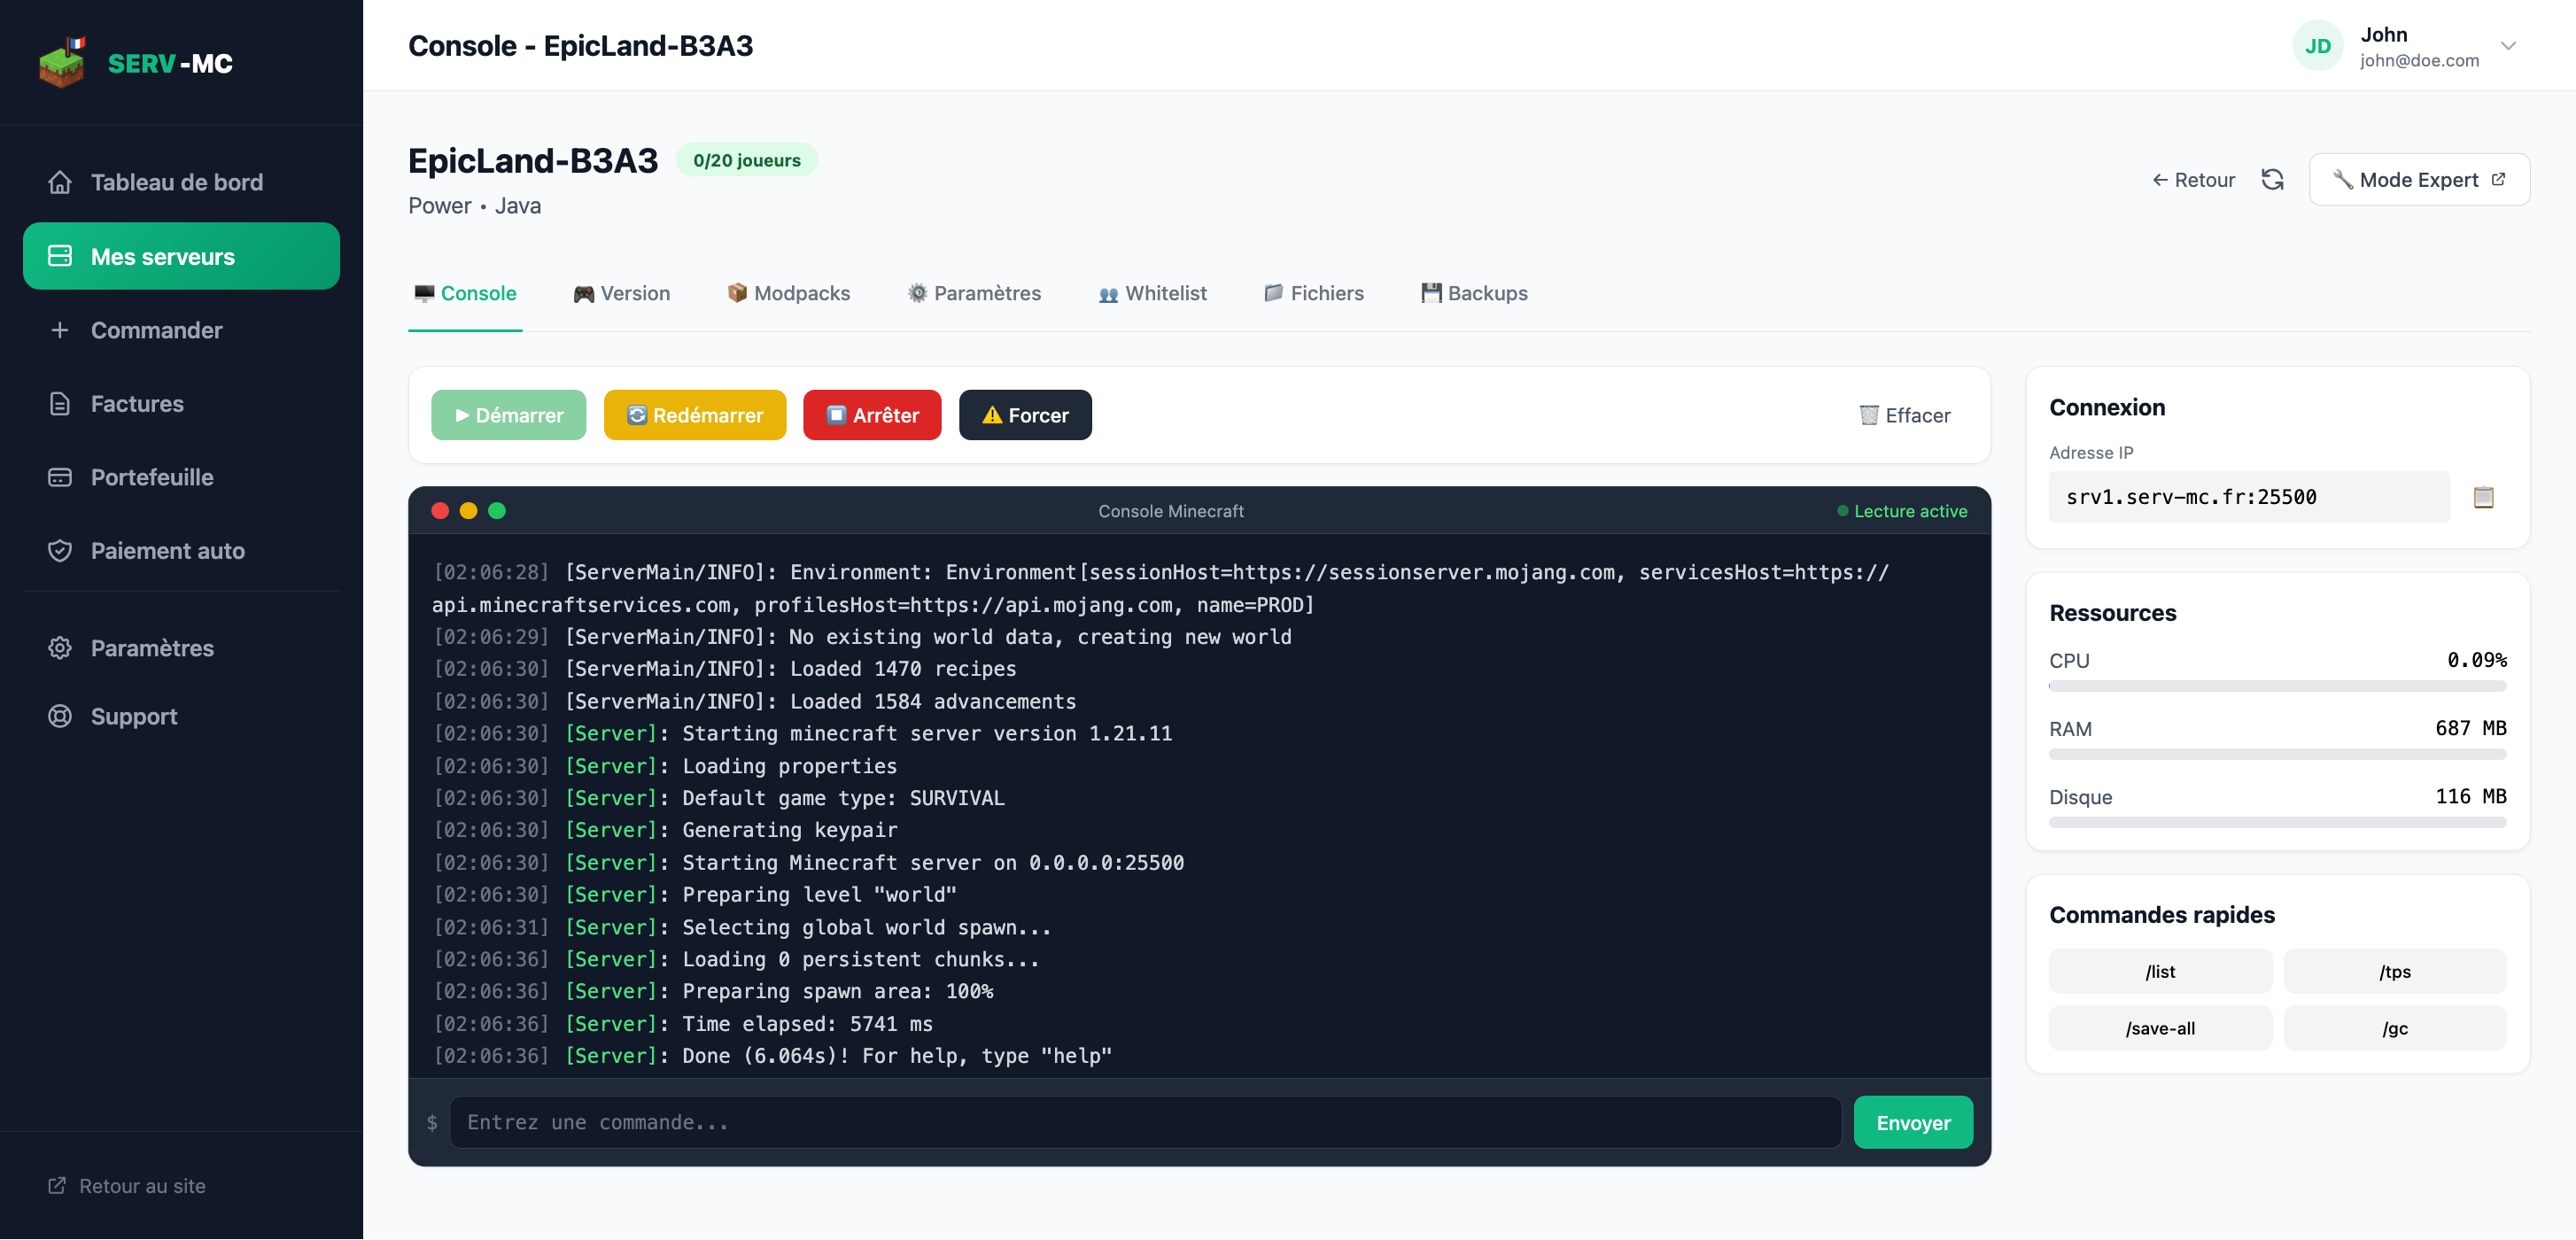Viewport: 2576px width, 1240px height.
Task: Expand the John account dropdown chevron
Action: tap(2508, 46)
